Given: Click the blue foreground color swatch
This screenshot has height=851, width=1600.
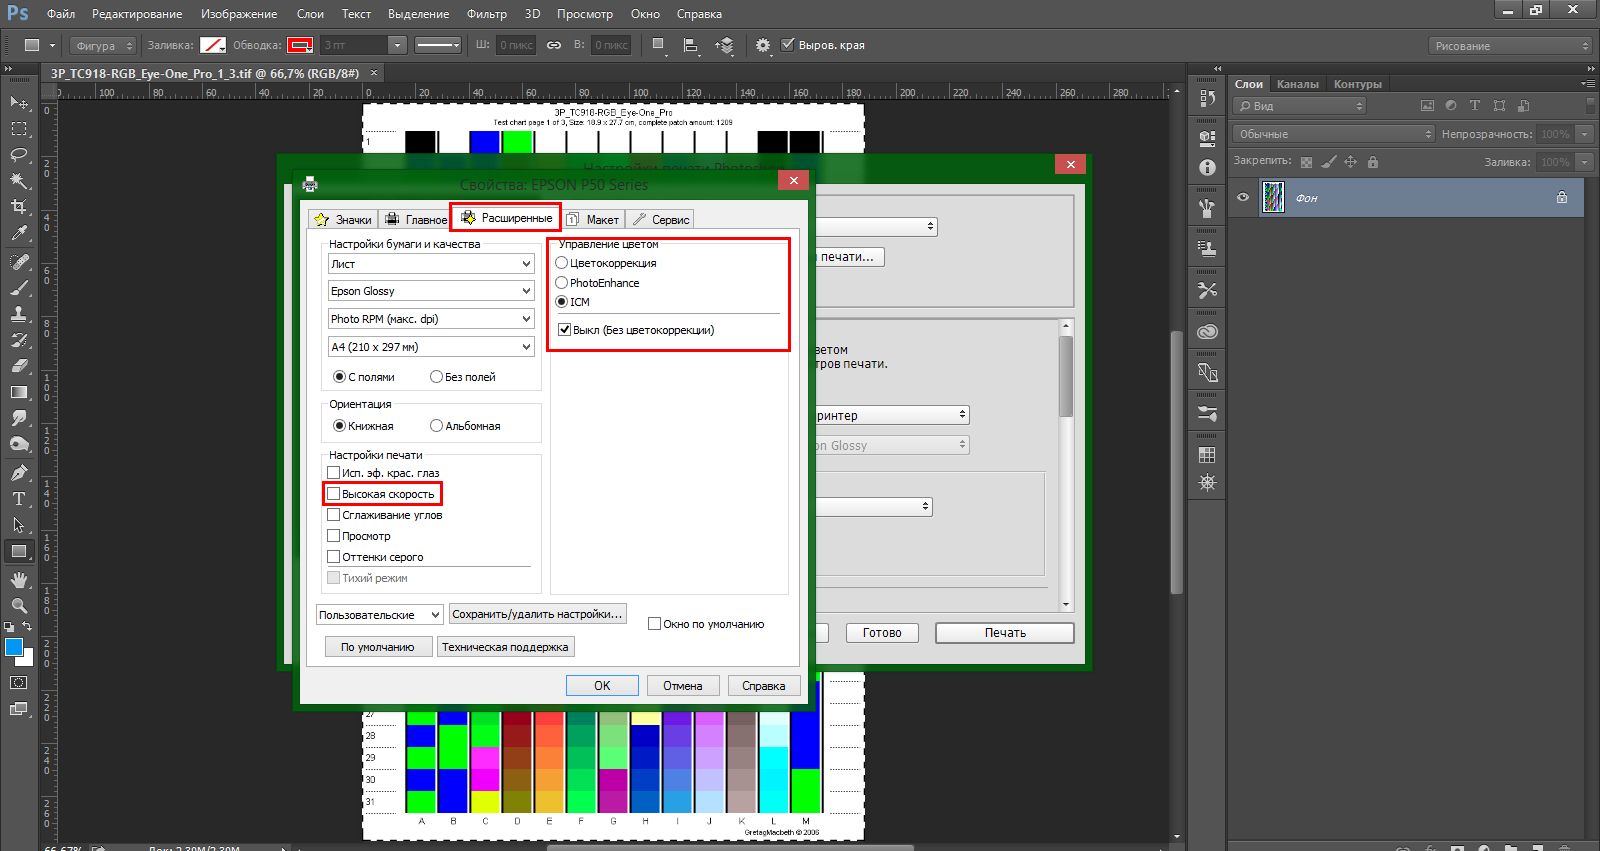Looking at the screenshot, I should click(x=14, y=648).
